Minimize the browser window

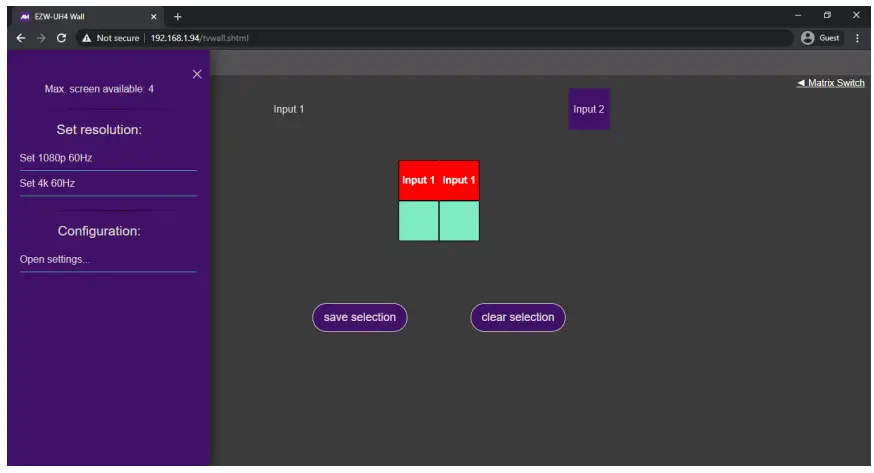(798, 16)
